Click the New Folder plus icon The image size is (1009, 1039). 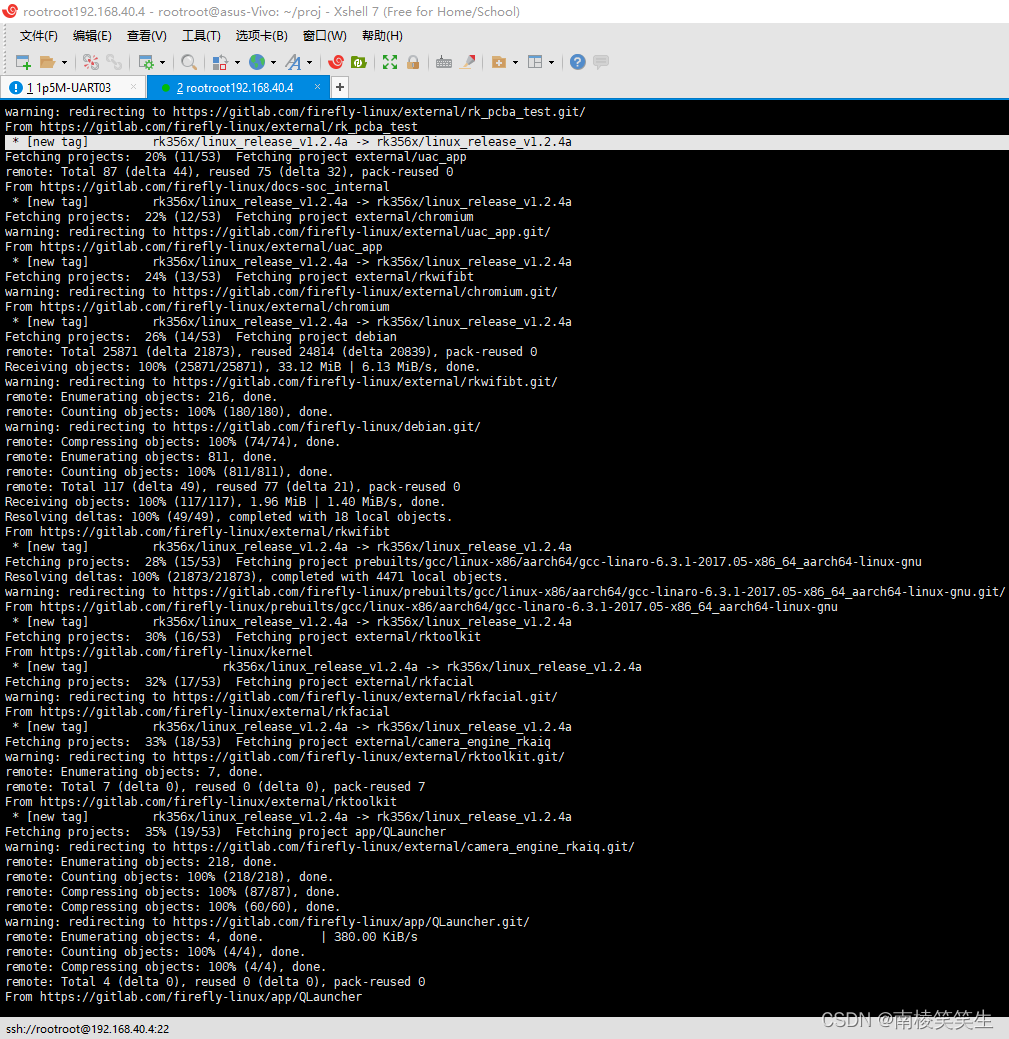(x=499, y=62)
